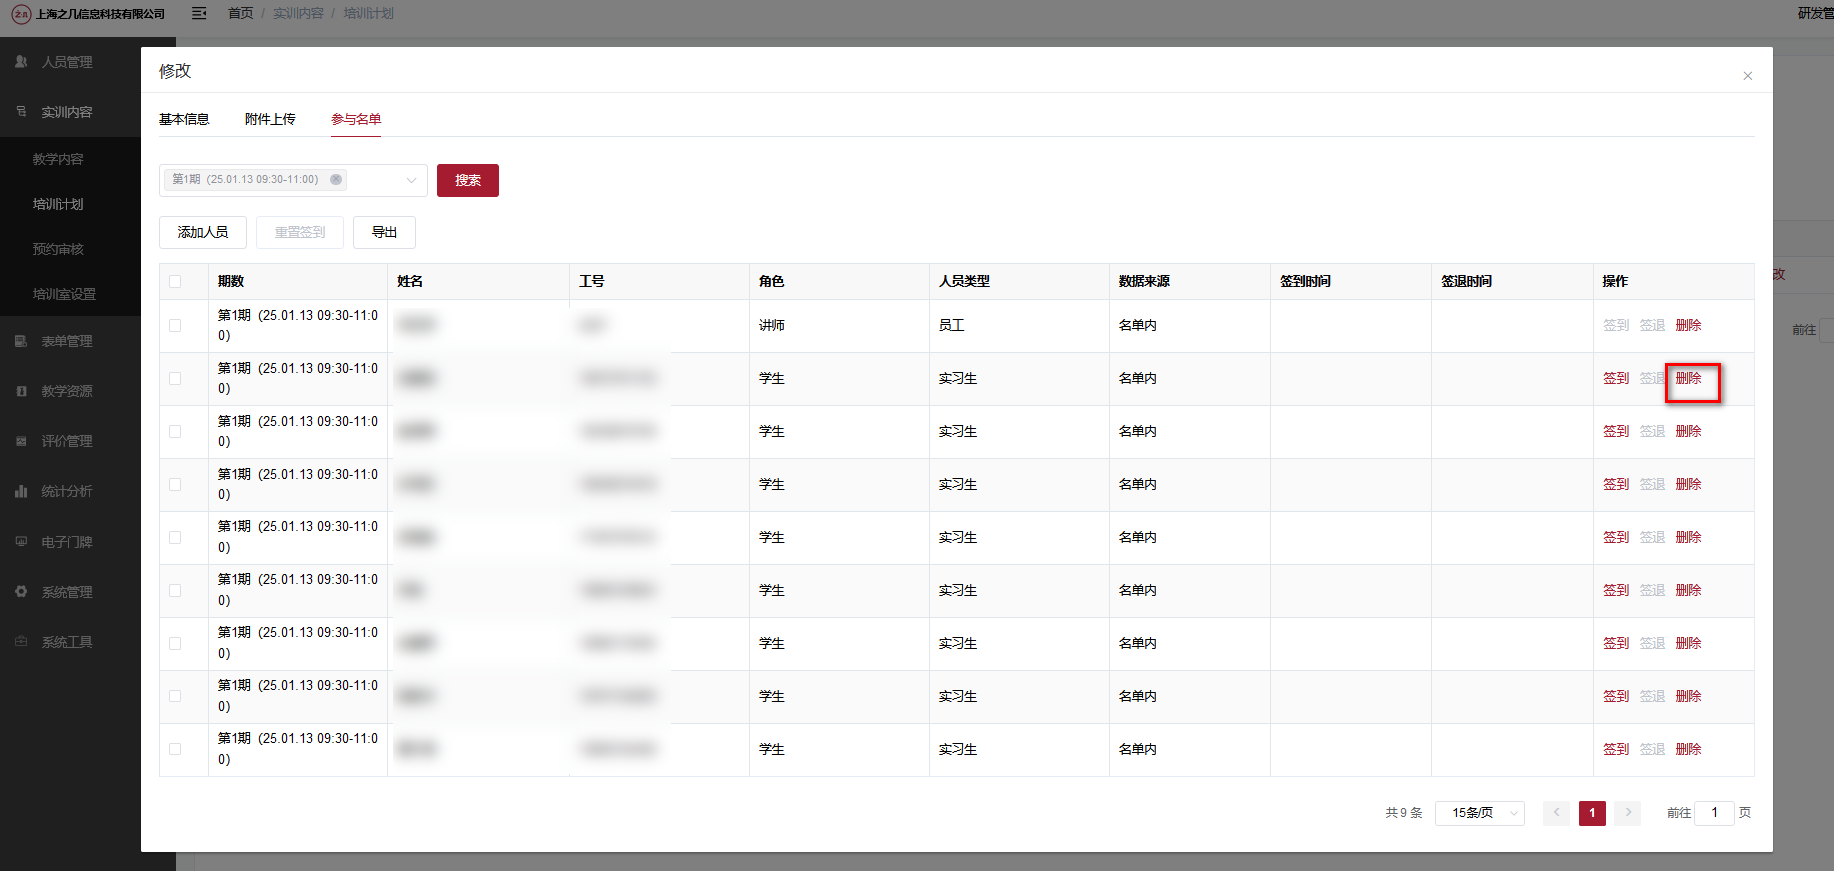The width and height of the screenshot is (1834, 871).
Task: Click 首页 breadcrumb link
Action: 240,13
